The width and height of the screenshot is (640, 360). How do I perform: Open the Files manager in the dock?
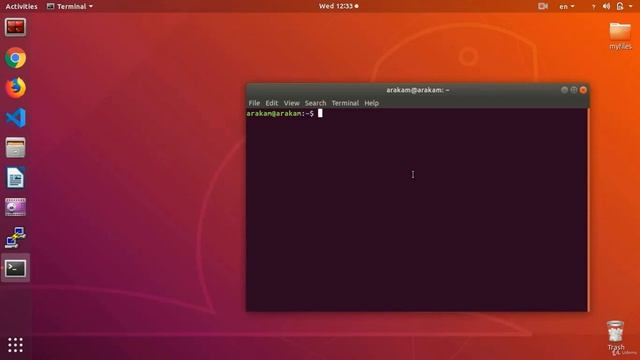(16, 147)
